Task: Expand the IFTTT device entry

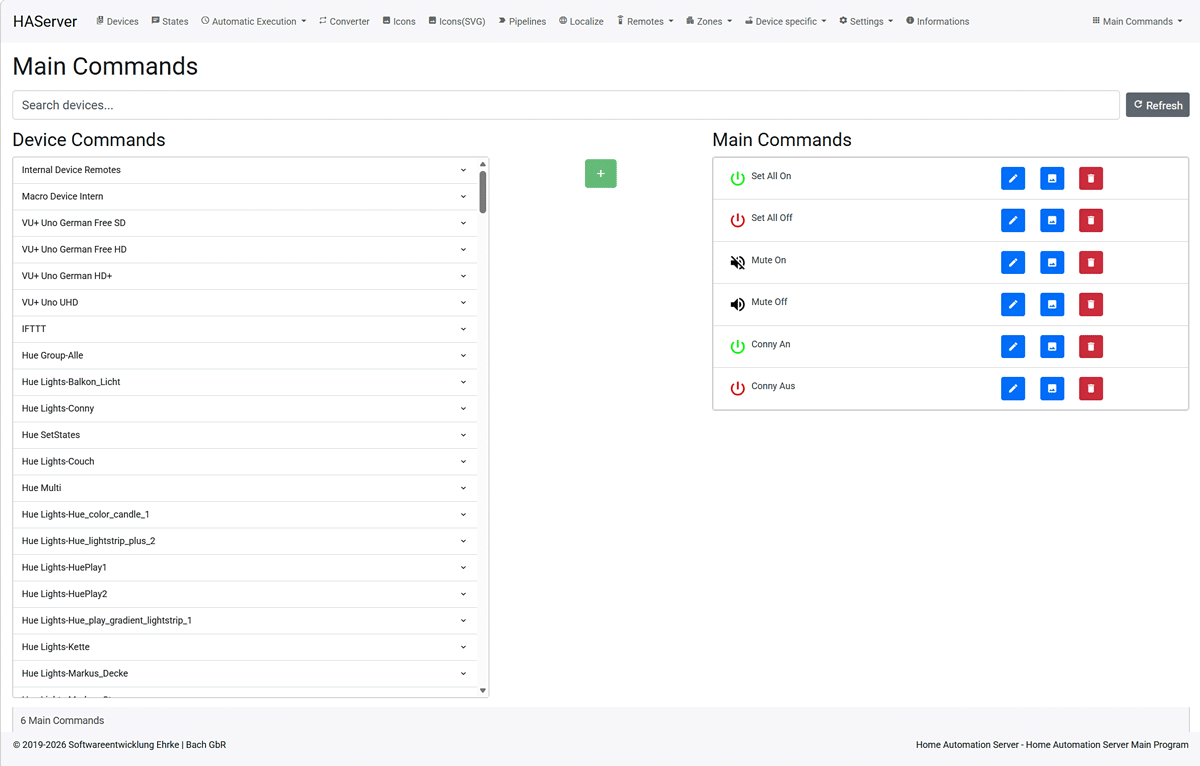Action: [245, 329]
